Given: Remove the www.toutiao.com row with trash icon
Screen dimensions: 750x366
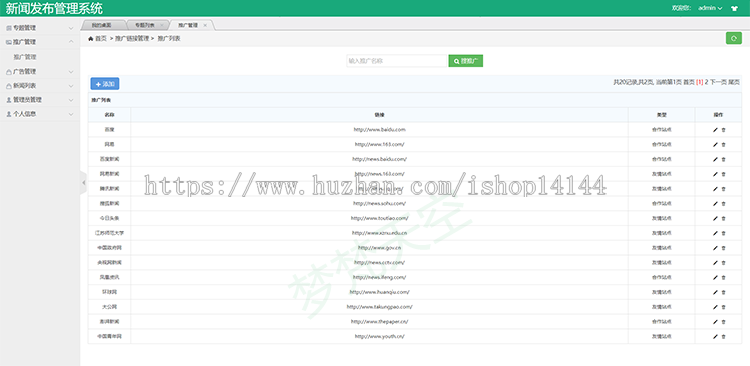Looking at the screenshot, I should pos(723,219).
